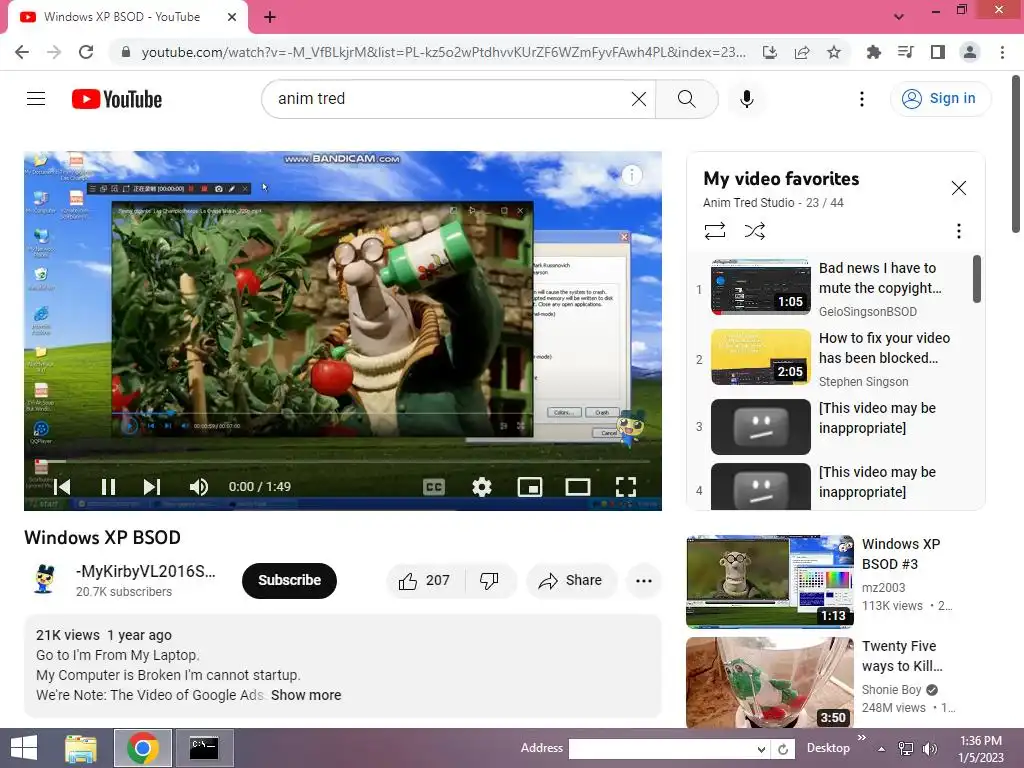This screenshot has height=768, width=1024.
Task: Open File Explorer from the taskbar
Action: (81, 748)
